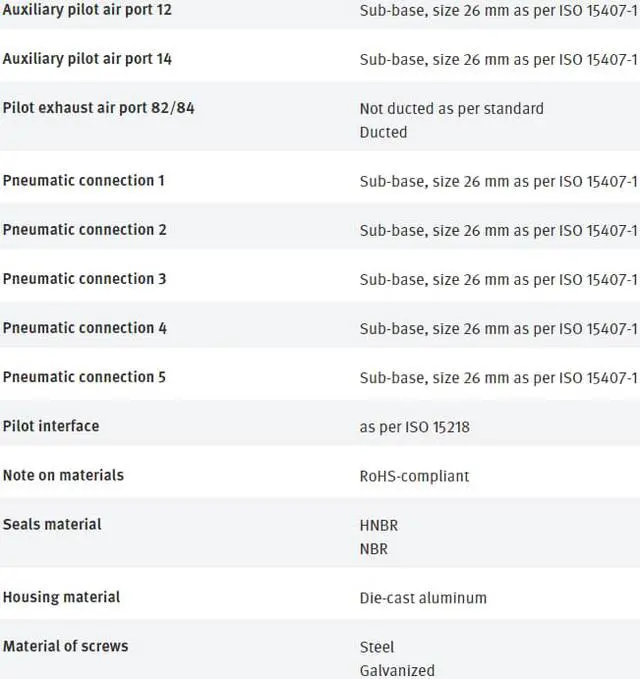
Task: Click the "Pilot interface" label
Action: pos(51,425)
